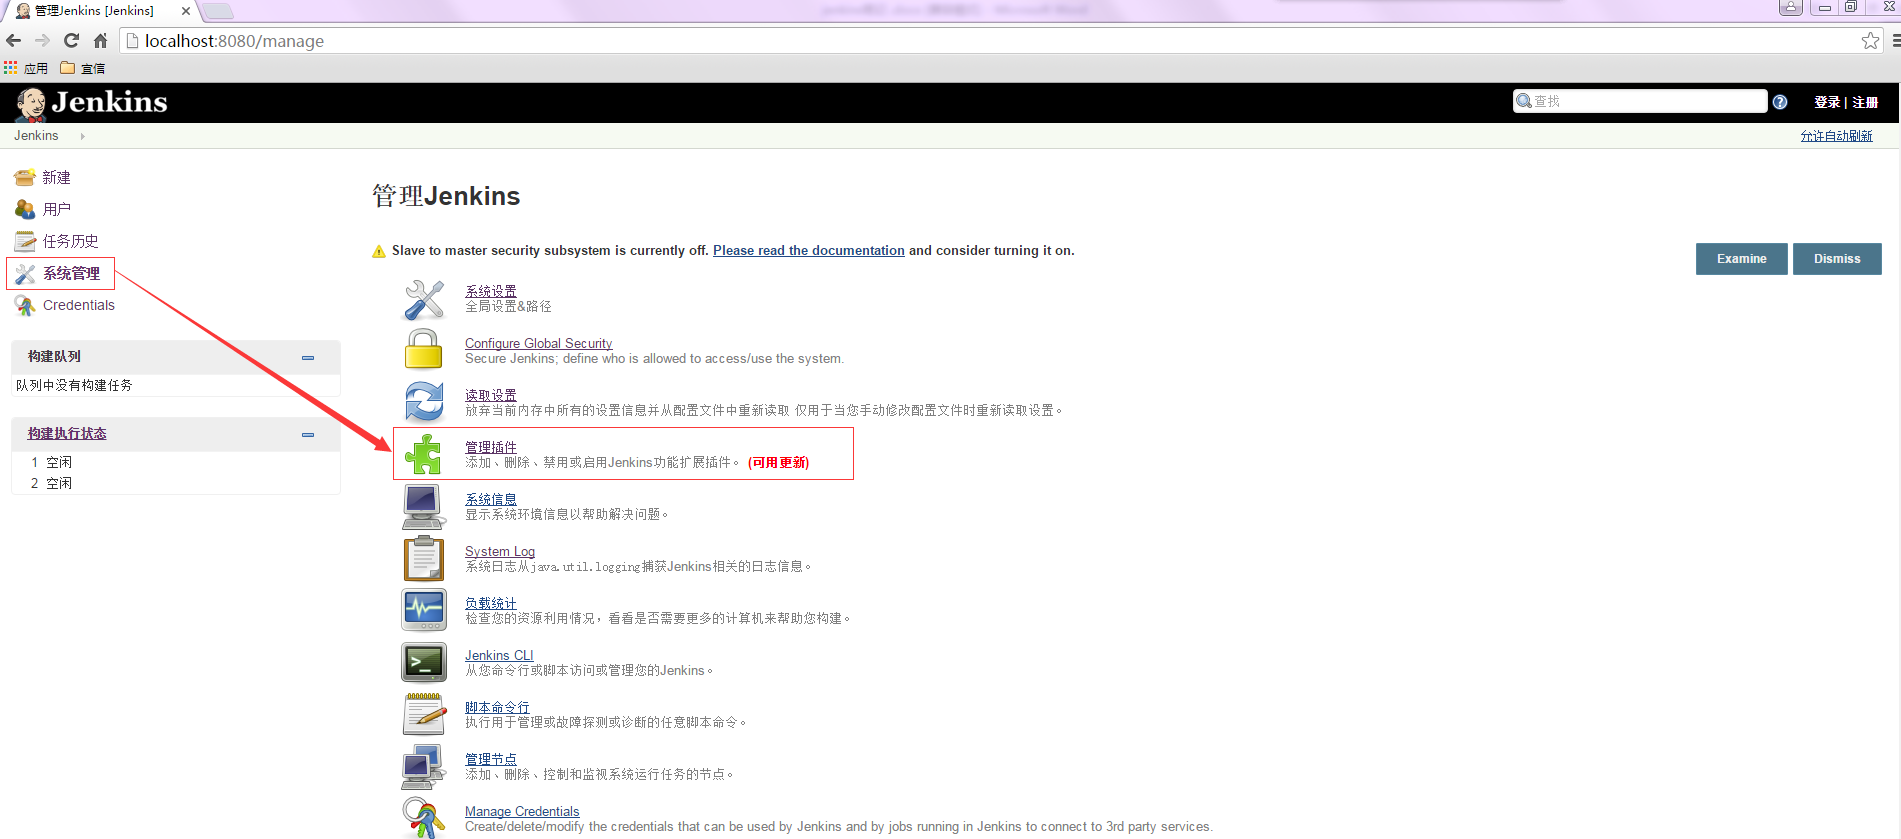Collapse the 构建执行状态 panel

(308, 434)
